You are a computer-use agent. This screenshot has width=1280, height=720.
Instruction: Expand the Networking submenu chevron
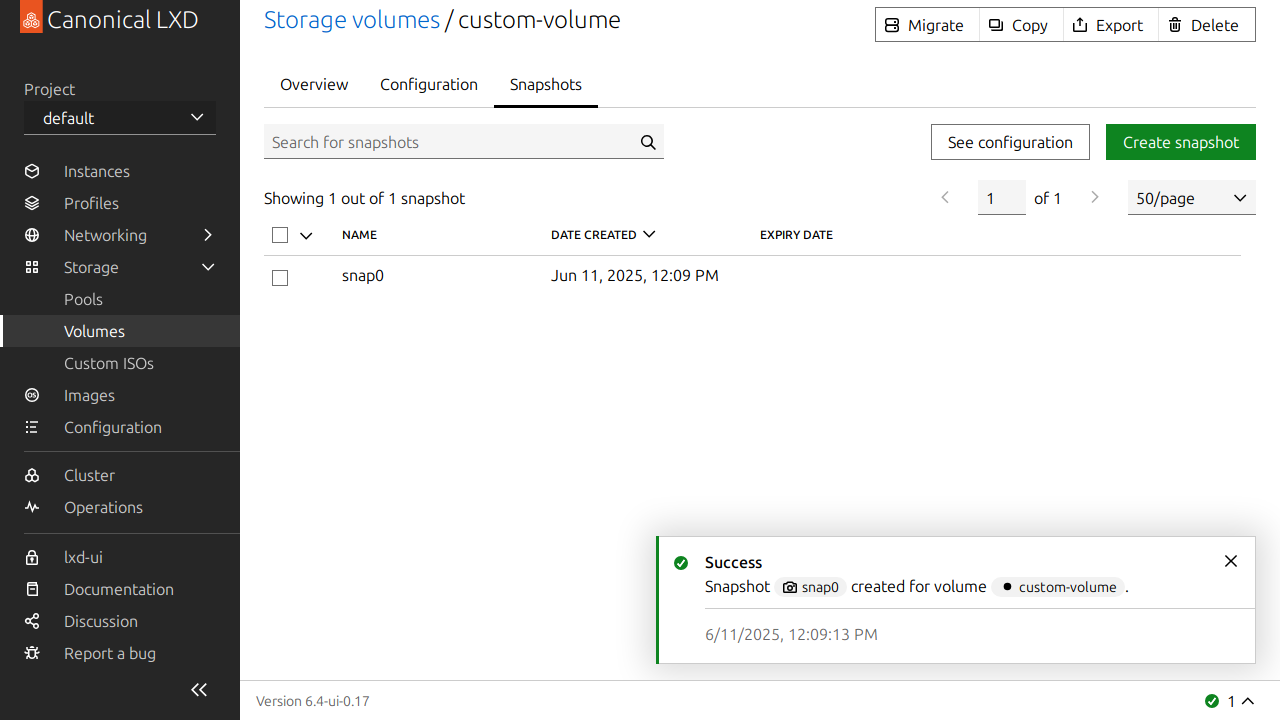pyautogui.click(x=208, y=235)
